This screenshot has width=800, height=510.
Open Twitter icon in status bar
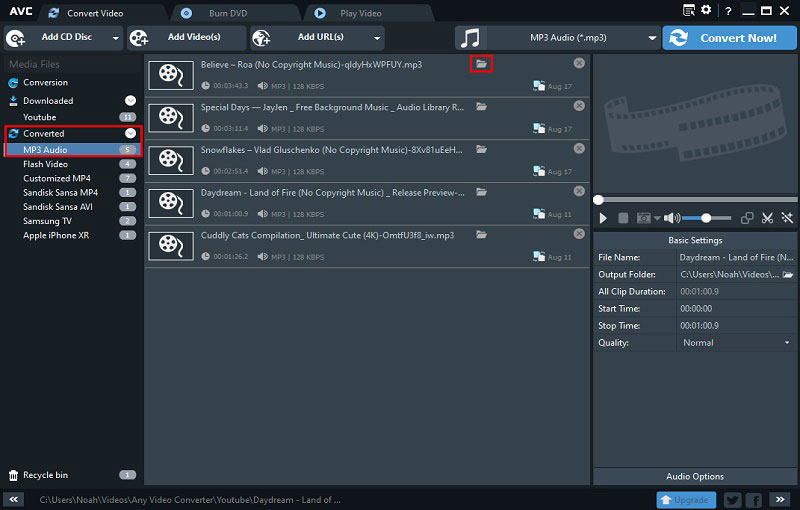[733, 500]
